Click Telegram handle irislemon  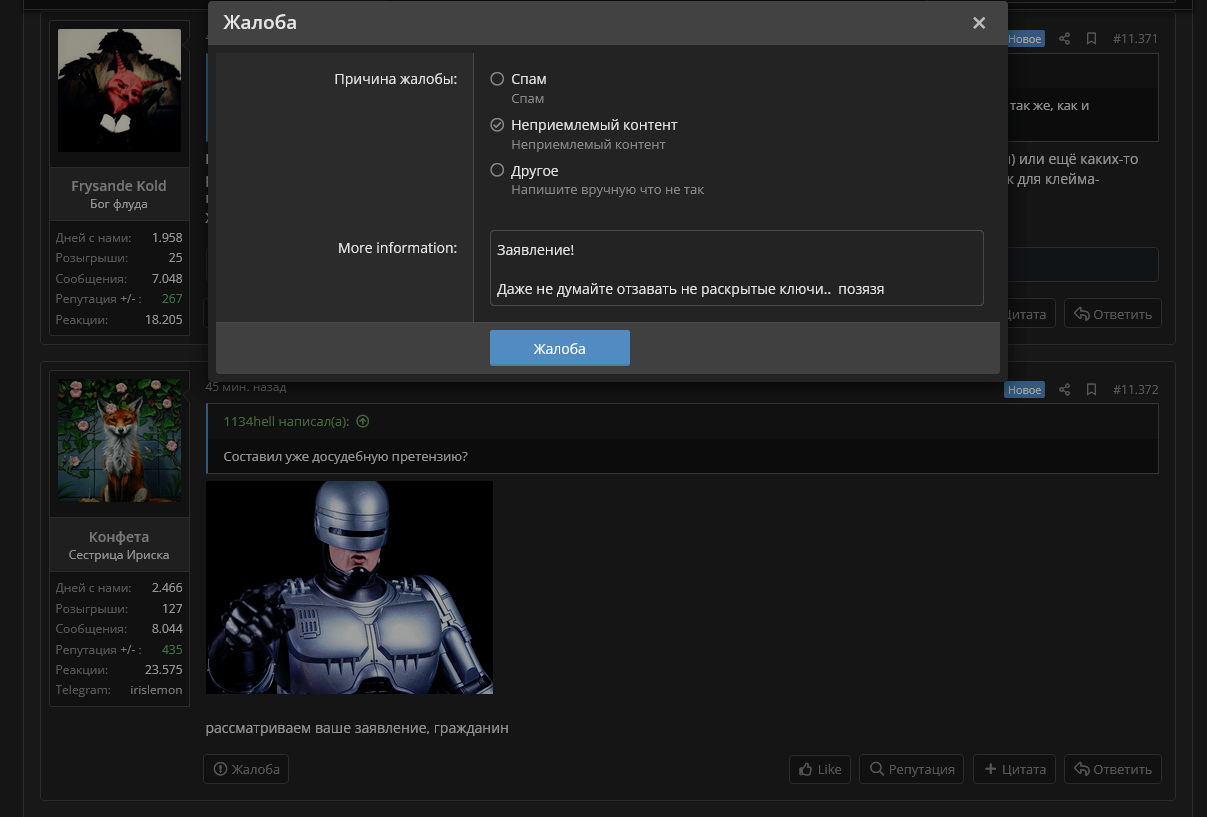tap(156, 690)
